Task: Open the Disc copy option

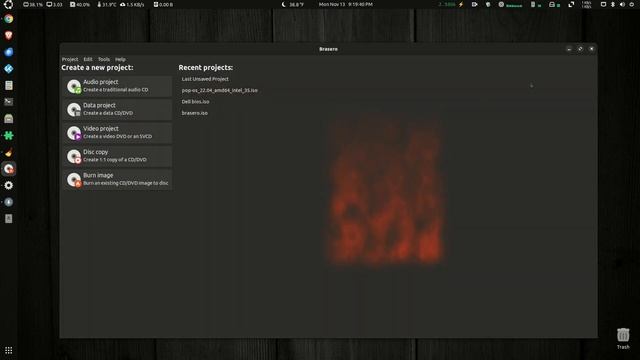Action: [x=117, y=156]
